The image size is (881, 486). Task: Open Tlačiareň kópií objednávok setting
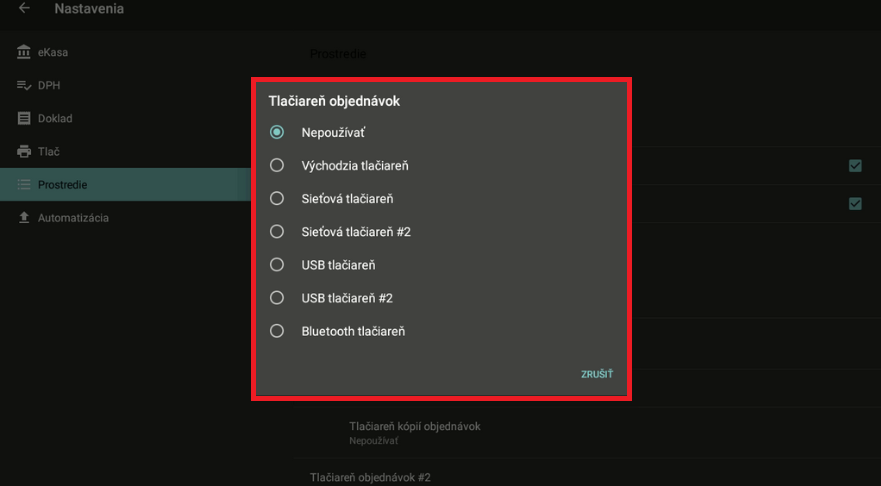(x=415, y=432)
